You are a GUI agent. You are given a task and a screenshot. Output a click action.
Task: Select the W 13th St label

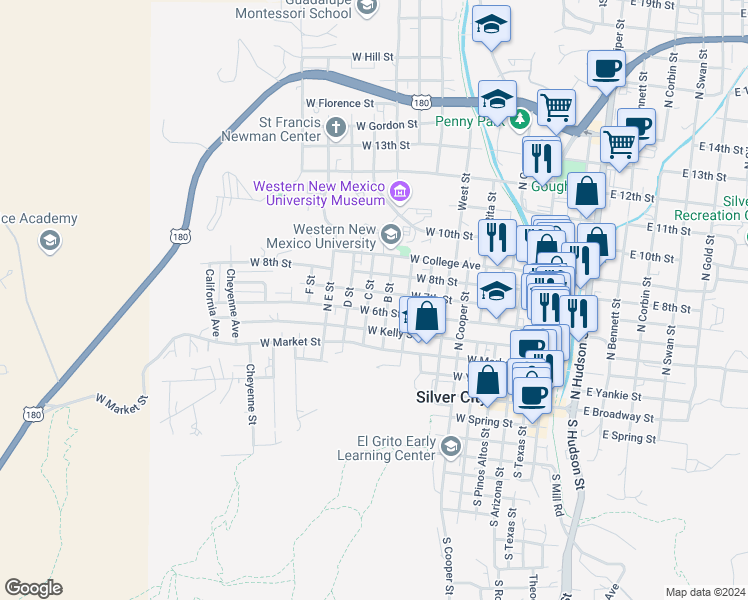(385, 145)
